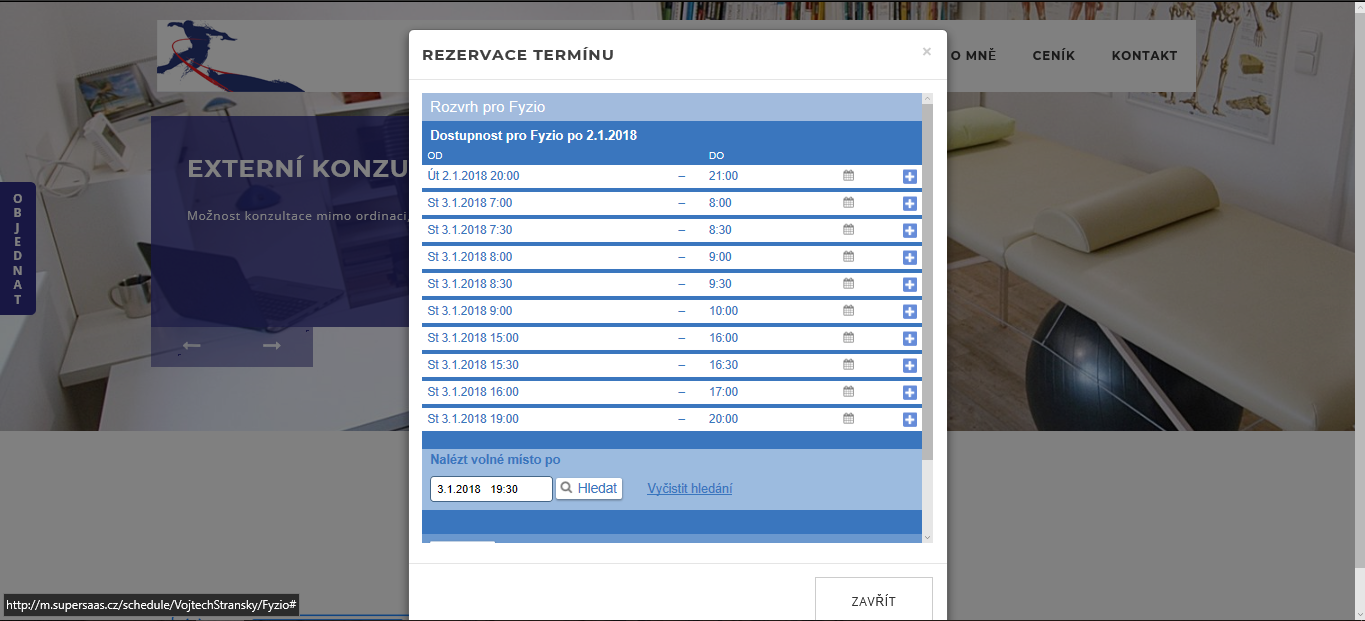Viewport: 1365px width, 621px height.
Task: Click the ZAVŘÍT button
Action: pyautogui.click(x=873, y=601)
